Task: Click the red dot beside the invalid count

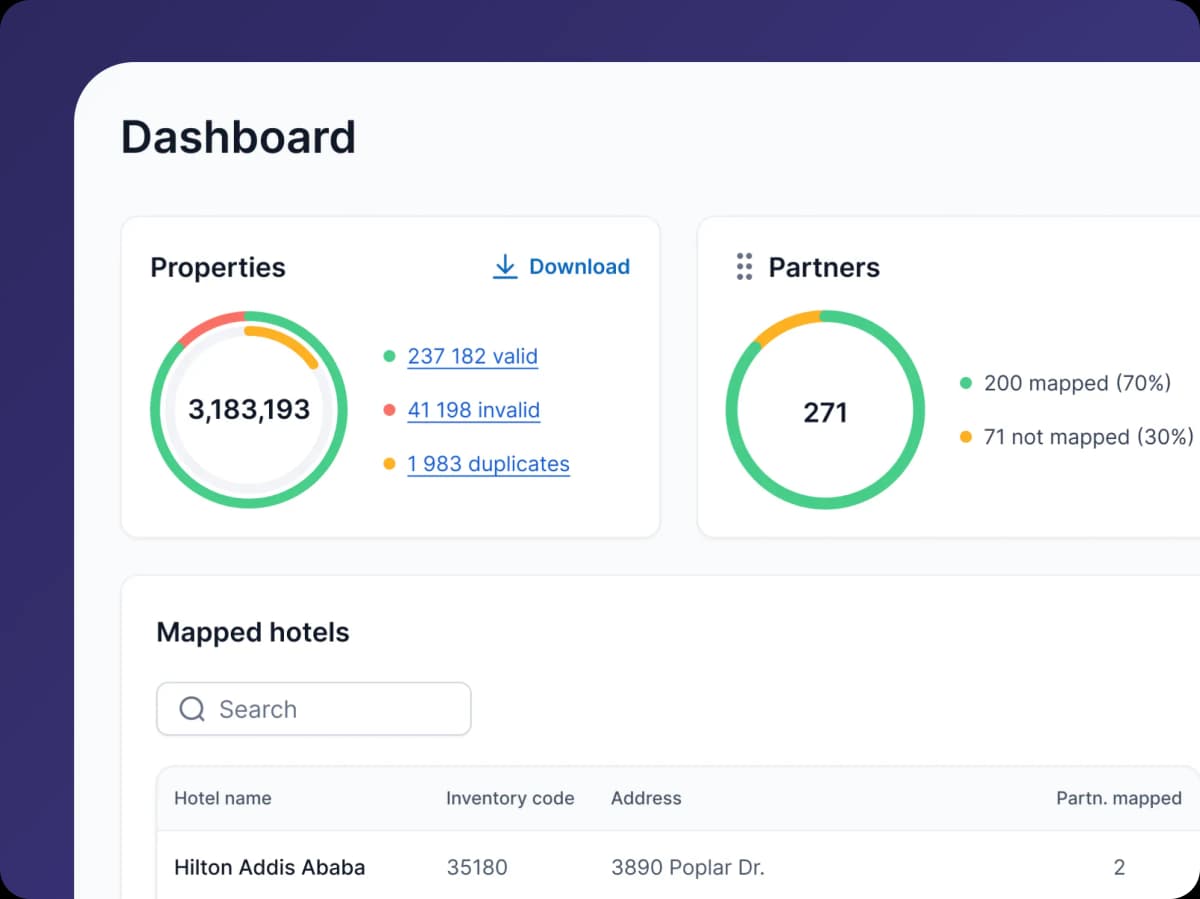Action: tap(390, 410)
